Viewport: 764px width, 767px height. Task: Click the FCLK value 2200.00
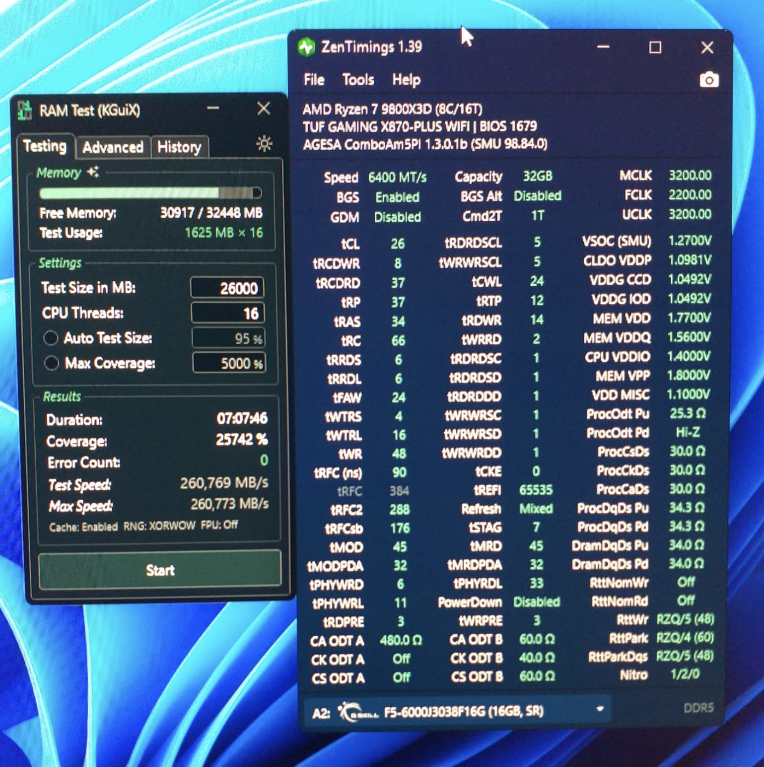(x=690, y=195)
